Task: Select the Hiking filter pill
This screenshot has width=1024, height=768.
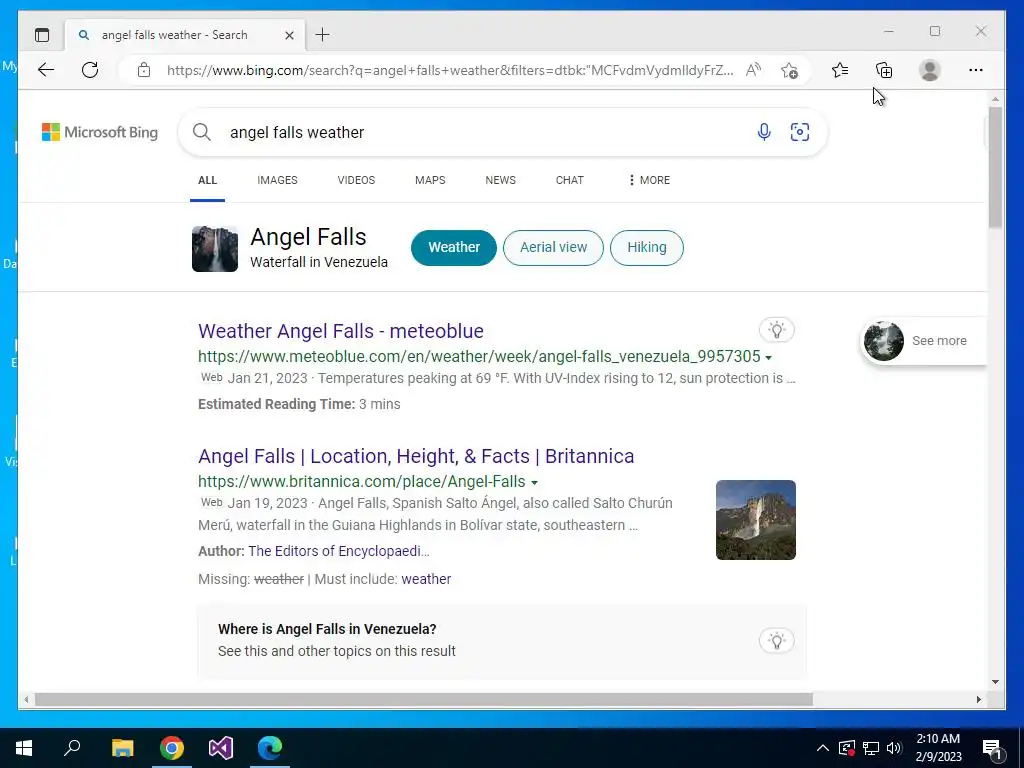Action: [647, 248]
